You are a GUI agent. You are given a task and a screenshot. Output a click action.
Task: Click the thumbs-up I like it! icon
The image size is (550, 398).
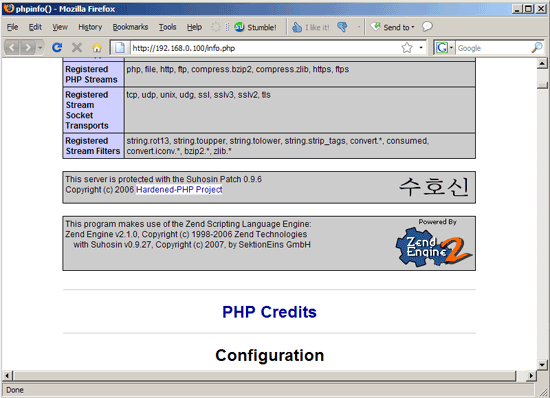click(x=297, y=27)
